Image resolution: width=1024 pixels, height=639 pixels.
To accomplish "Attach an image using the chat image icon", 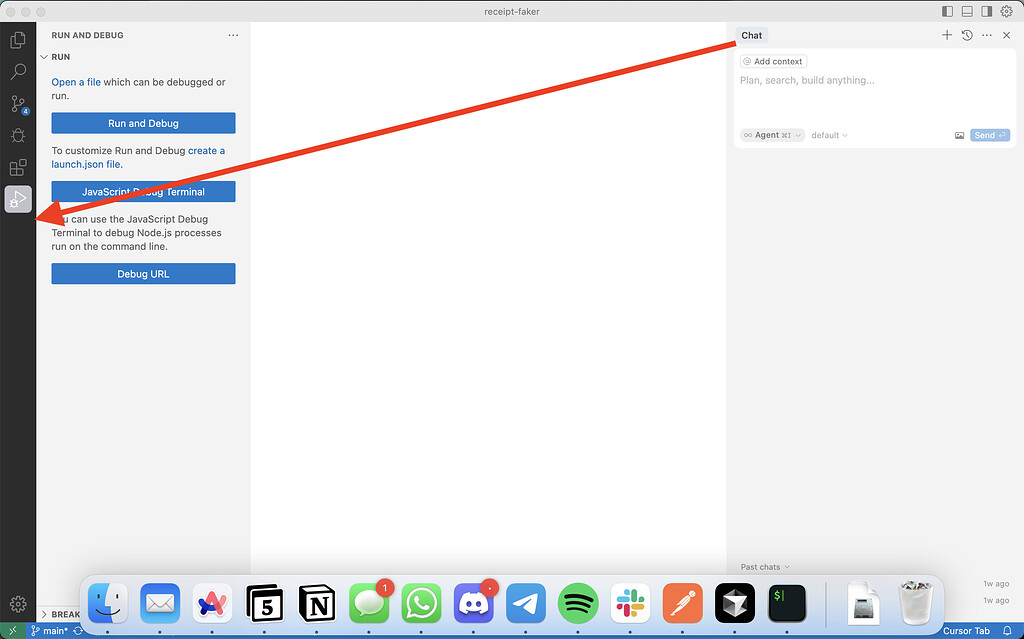I will click(x=959, y=135).
